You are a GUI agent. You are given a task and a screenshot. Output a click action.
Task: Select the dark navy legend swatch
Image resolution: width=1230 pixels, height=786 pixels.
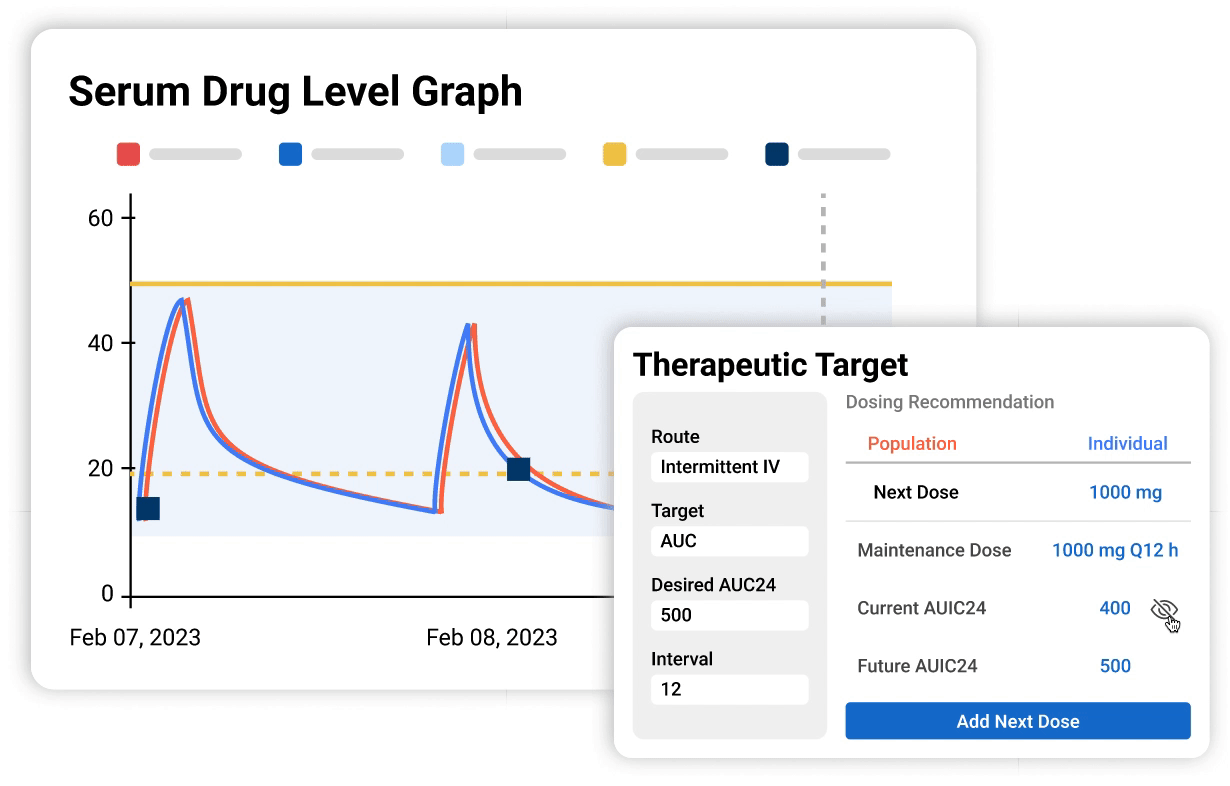[x=775, y=153]
